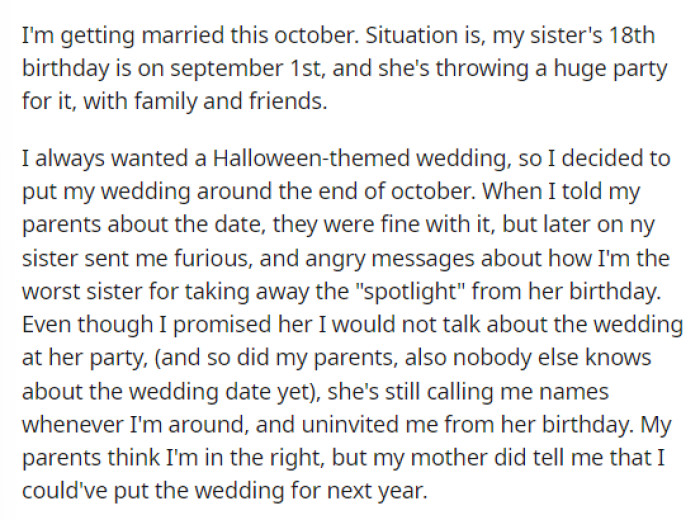The height and width of the screenshot is (520, 700).
Task: Click the word "Halloween-themed" in second paragraph
Action: (311, 158)
